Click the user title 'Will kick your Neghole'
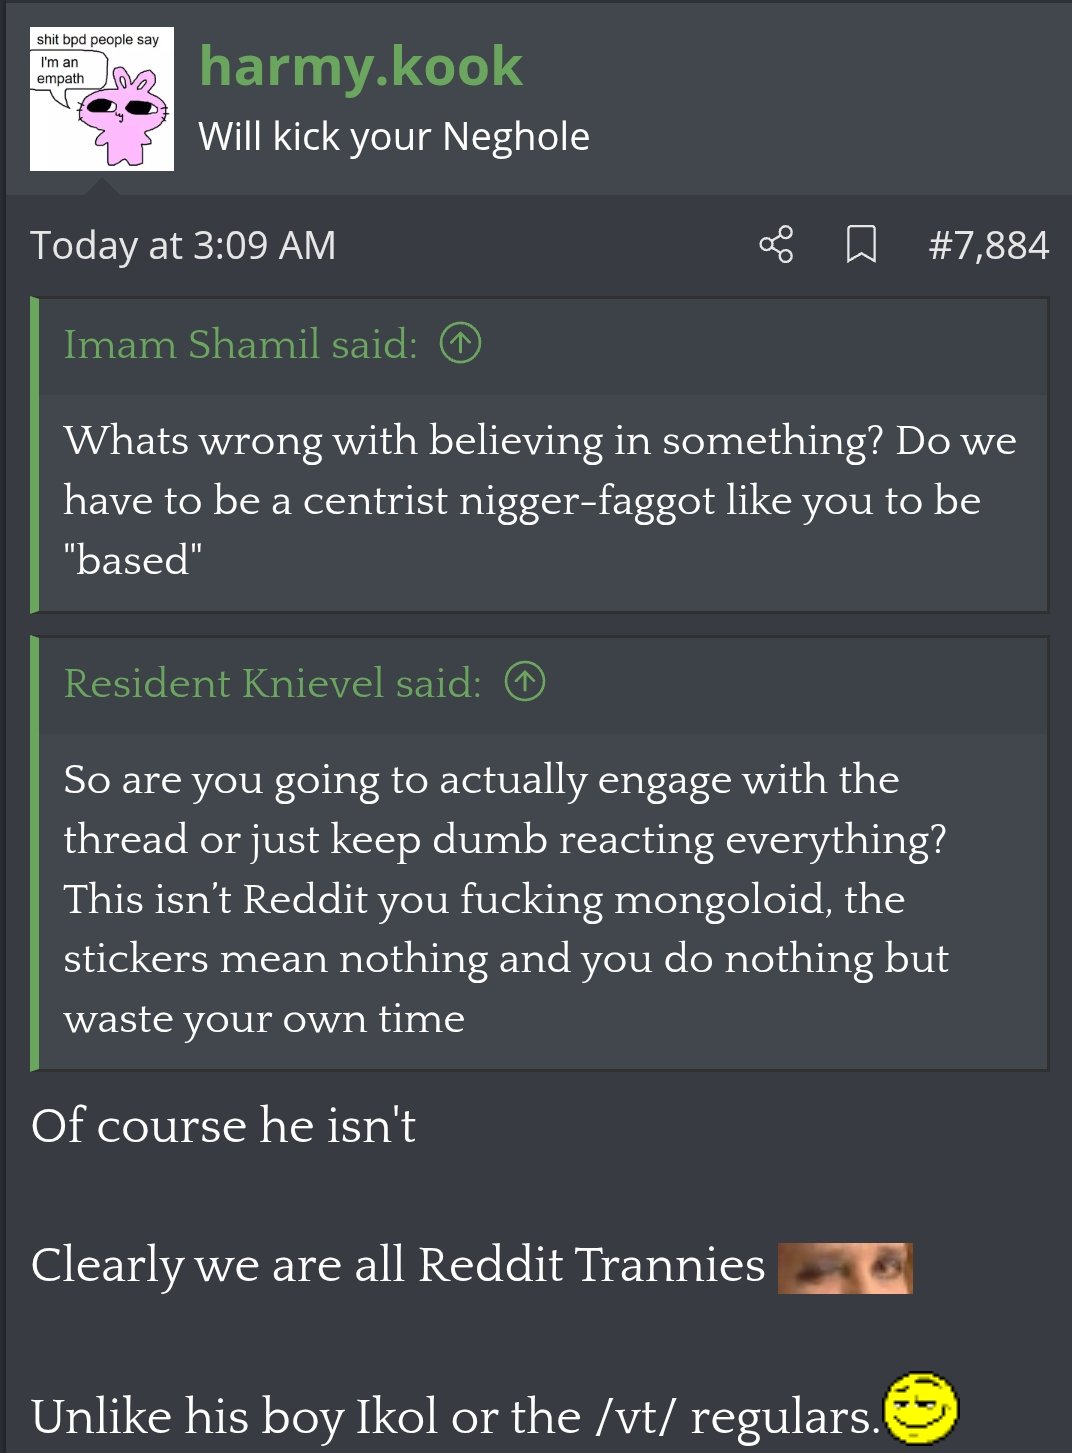 tap(394, 137)
